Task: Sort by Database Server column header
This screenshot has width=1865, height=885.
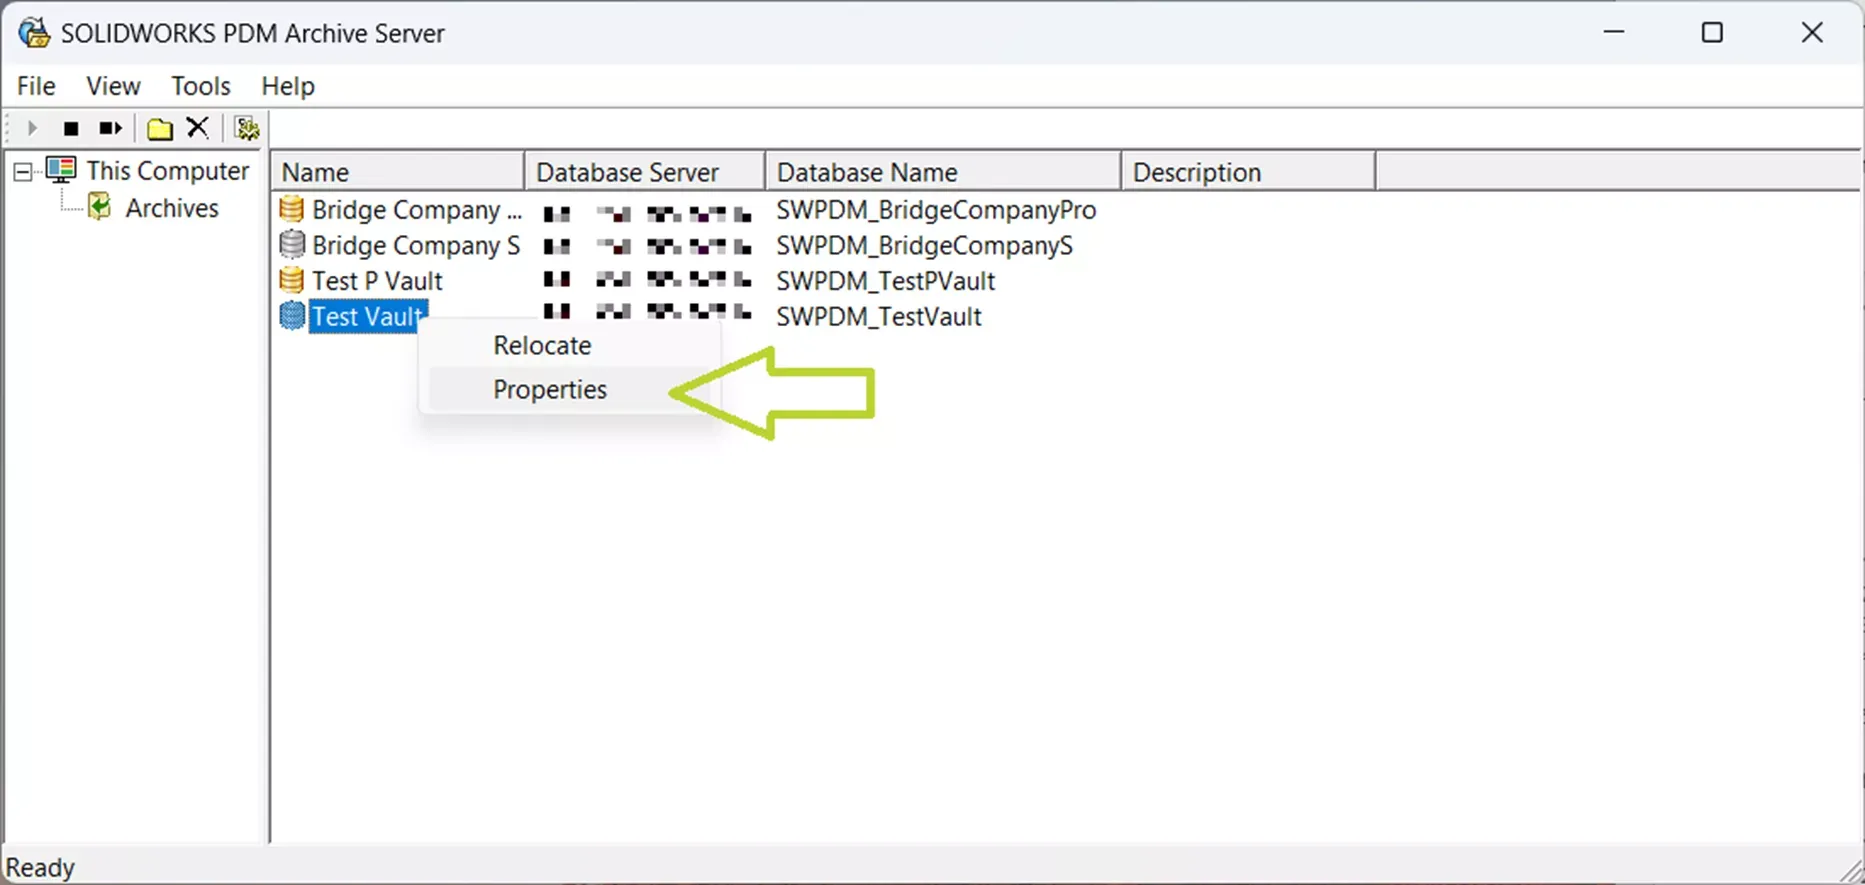Action: (645, 172)
